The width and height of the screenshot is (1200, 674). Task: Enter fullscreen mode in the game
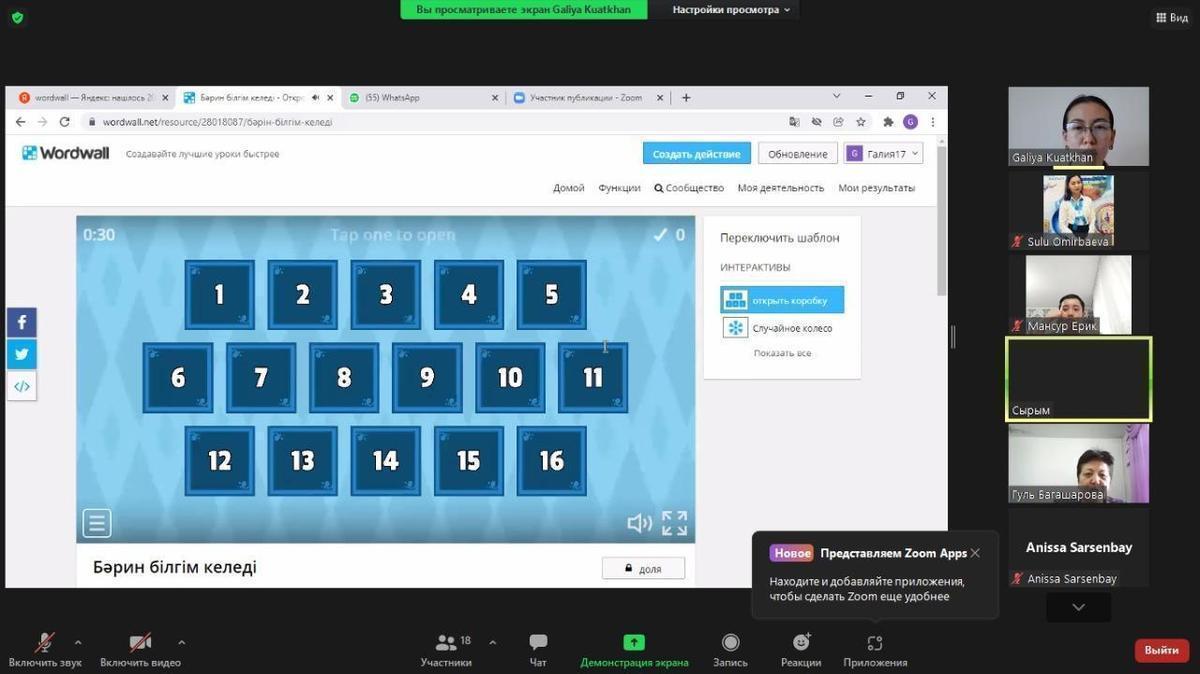[675, 523]
